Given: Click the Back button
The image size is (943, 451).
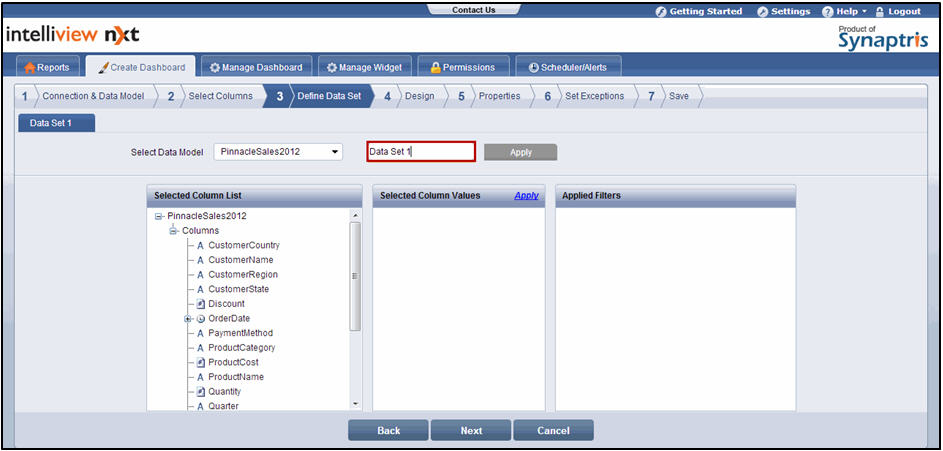Looking at the screenshot, I should (389, 431).
